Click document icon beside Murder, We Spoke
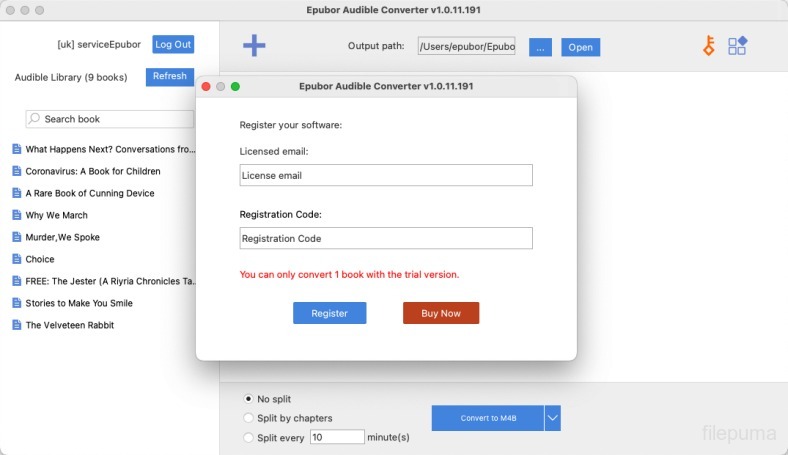This screenshot has height=455, width=788. [x=17, y=237]
